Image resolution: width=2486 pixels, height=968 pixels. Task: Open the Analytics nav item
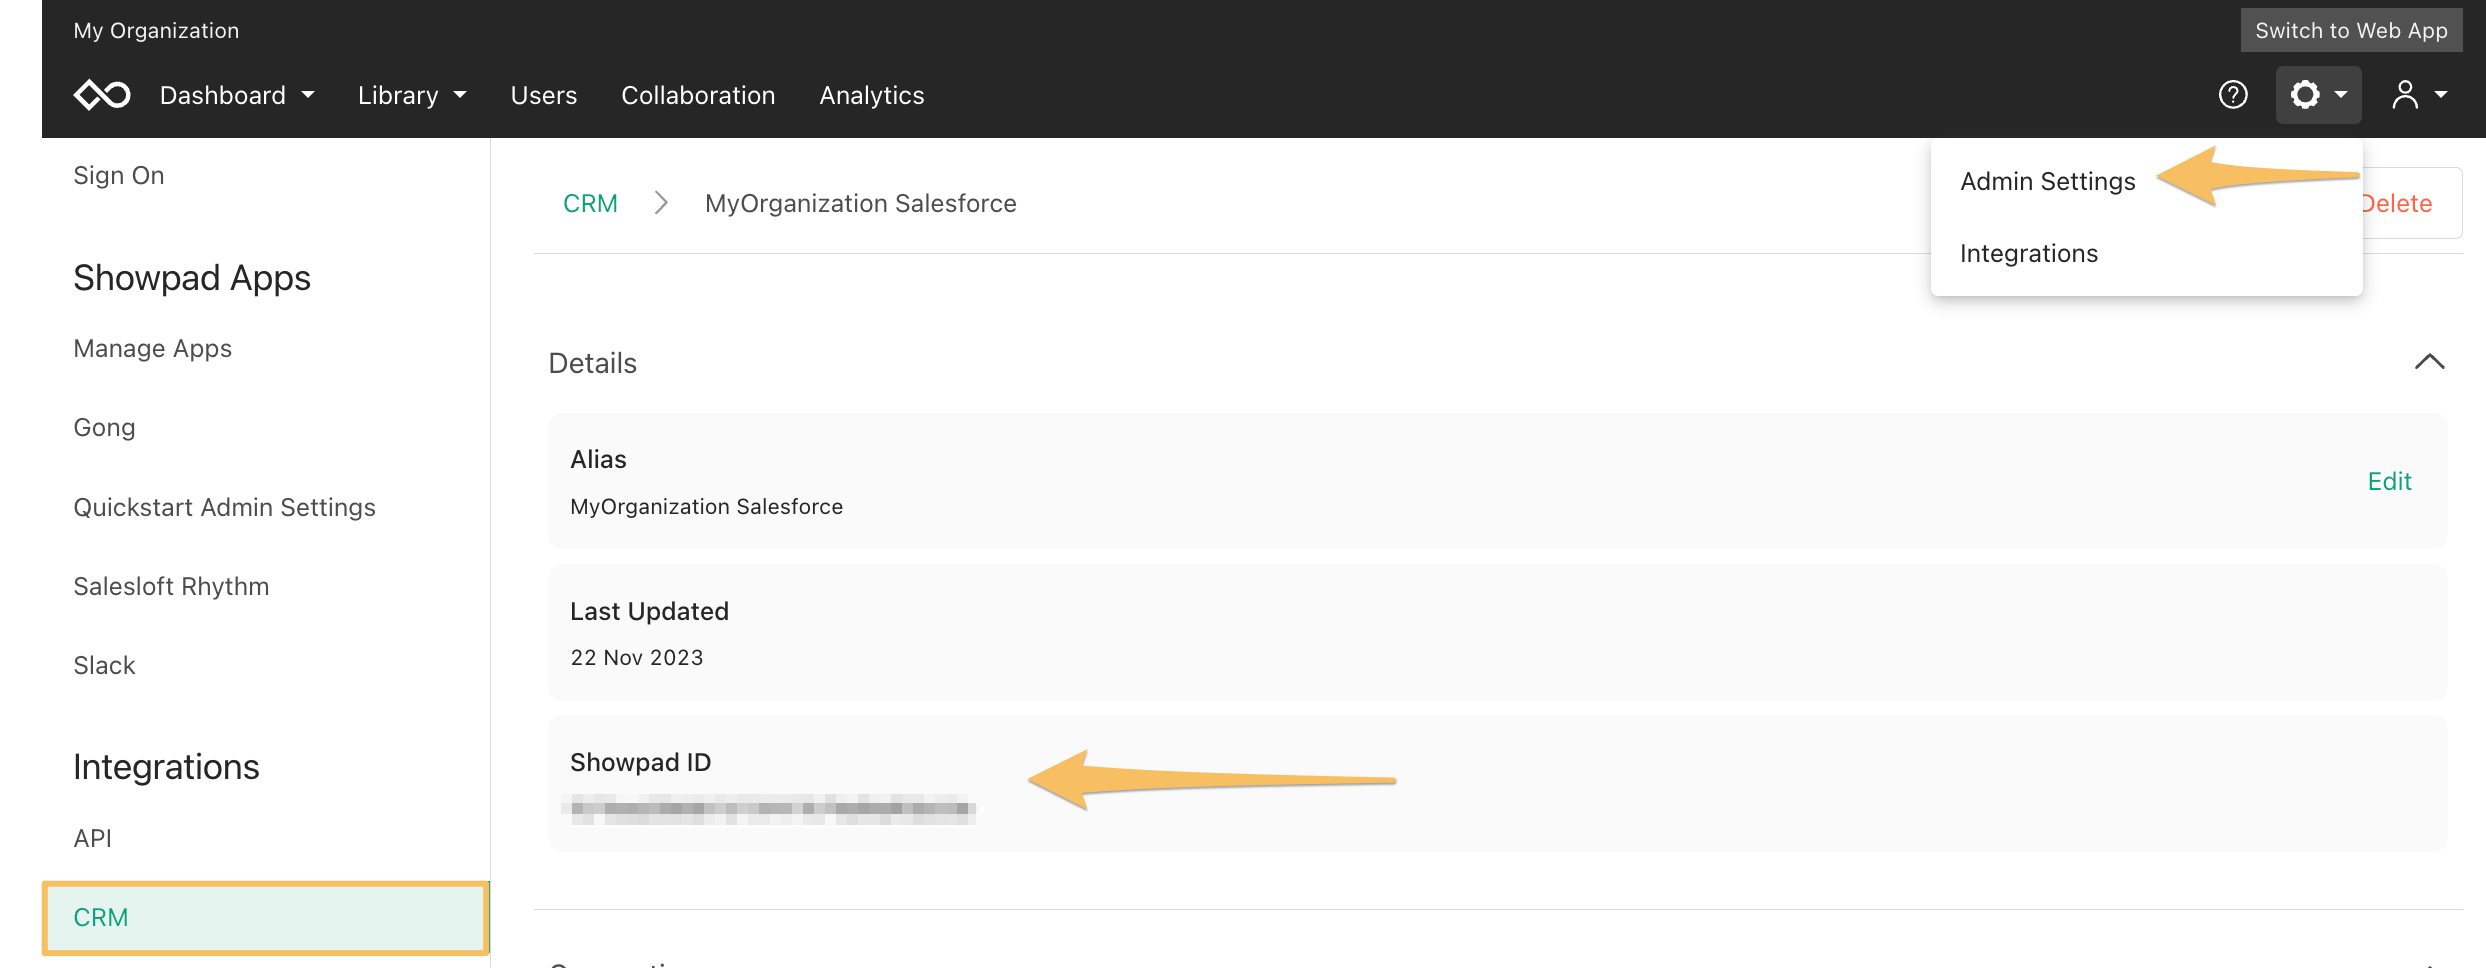(x=872, y=95)
